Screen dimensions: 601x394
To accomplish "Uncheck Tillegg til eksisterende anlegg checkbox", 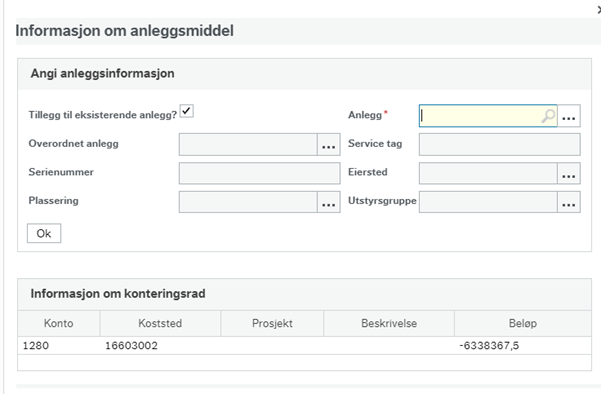I will coord(187,111).
